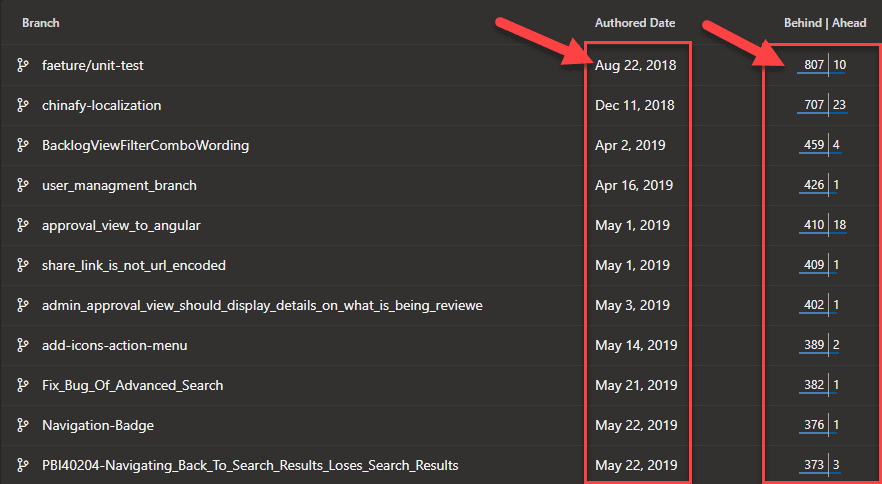Screen dimensions: 882x484
Task: Click branch icon beside user_managment_branch
Action: 23,185
